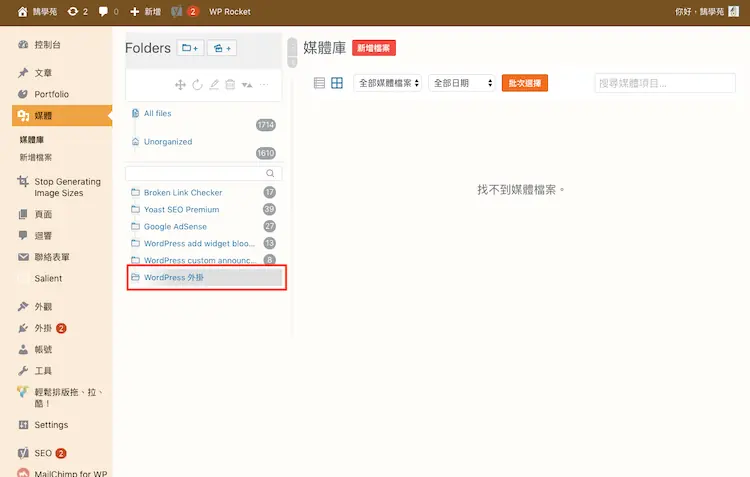
Task: Click the rename folder pencil icon
Action: 214,85
